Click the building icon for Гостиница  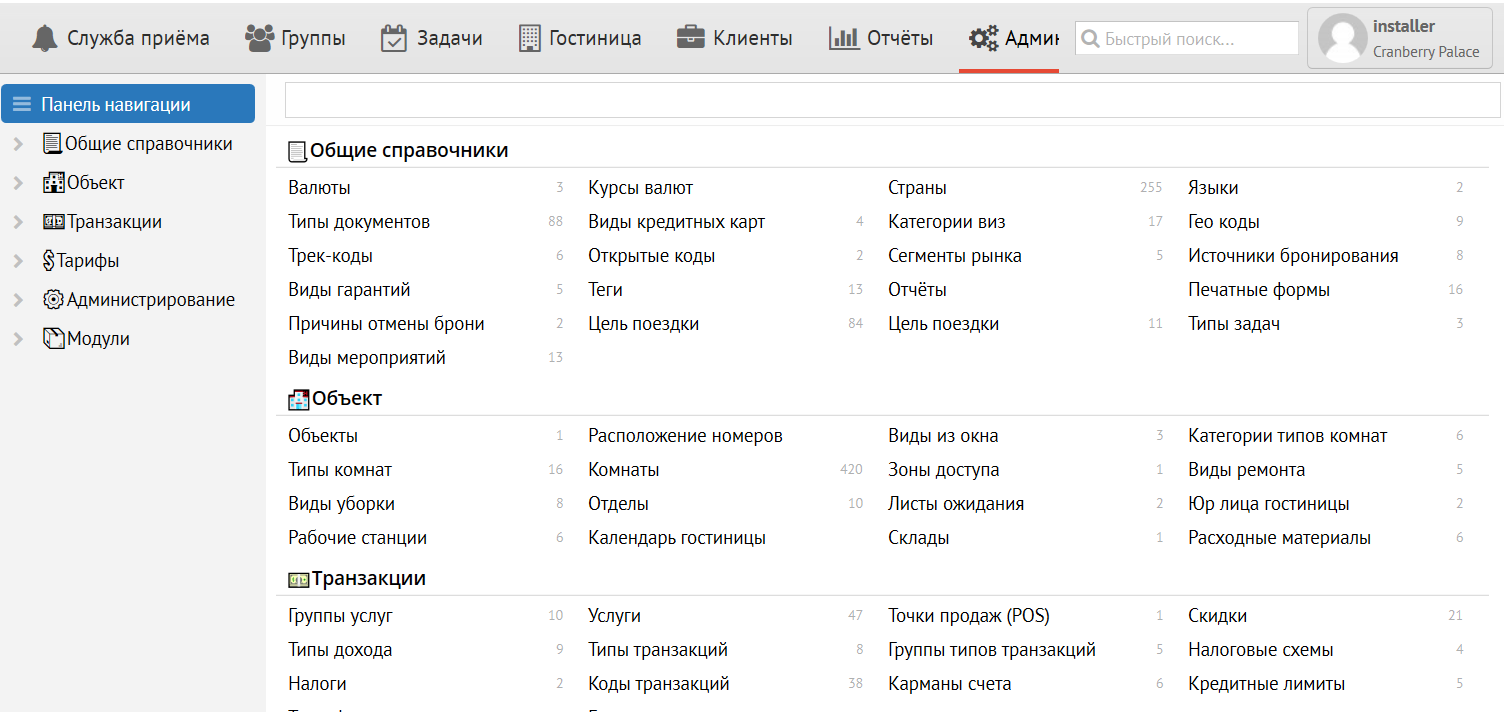click(x=529, y=38)
